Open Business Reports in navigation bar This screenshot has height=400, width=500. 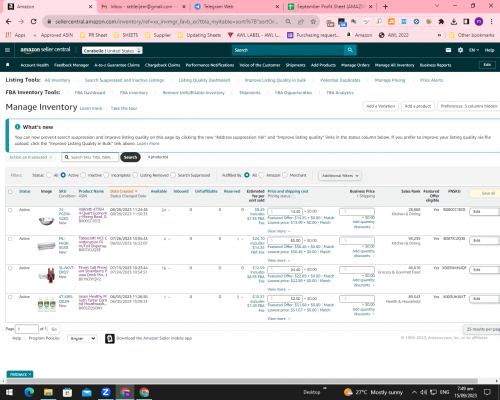coord(435,65)
